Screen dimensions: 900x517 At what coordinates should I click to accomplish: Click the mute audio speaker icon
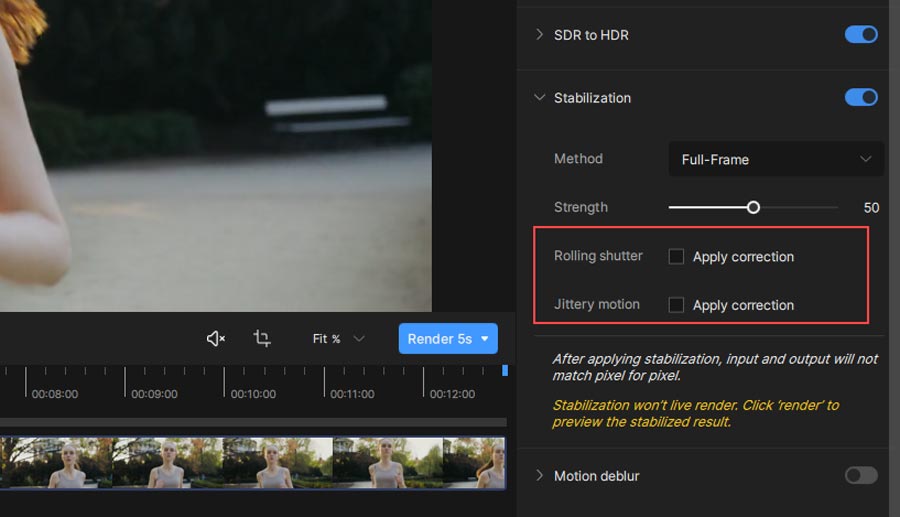(x=215, y=339)
